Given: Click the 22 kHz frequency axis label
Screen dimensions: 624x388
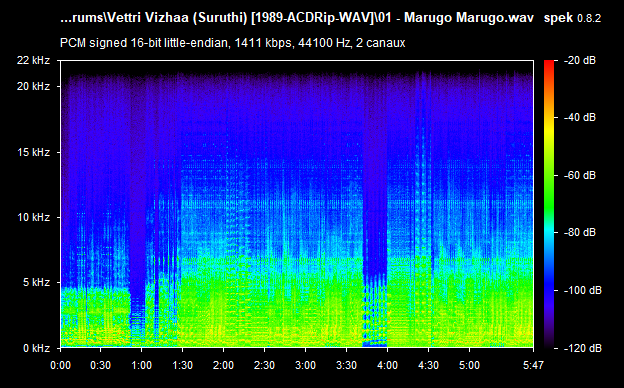Looking at the screenshot, I should tap(33, 60).
